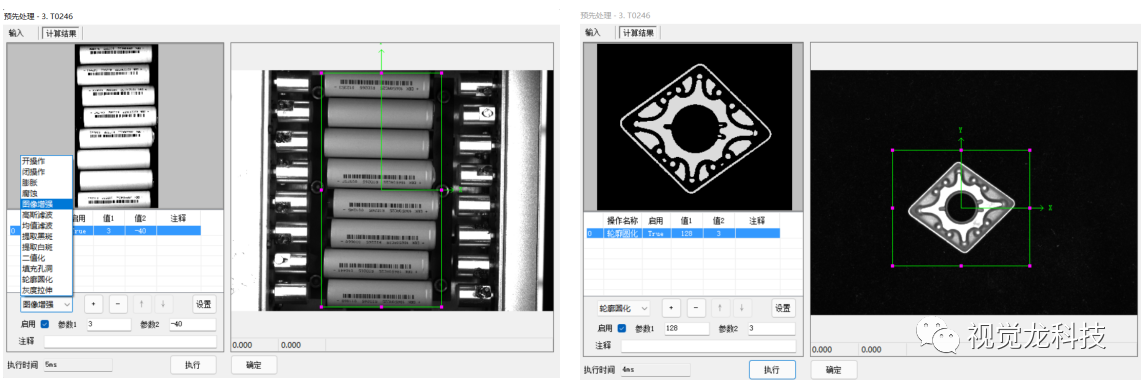
Task: Toggle the 启用 checkbox beside parameter value 3
Action: (45, 324)
